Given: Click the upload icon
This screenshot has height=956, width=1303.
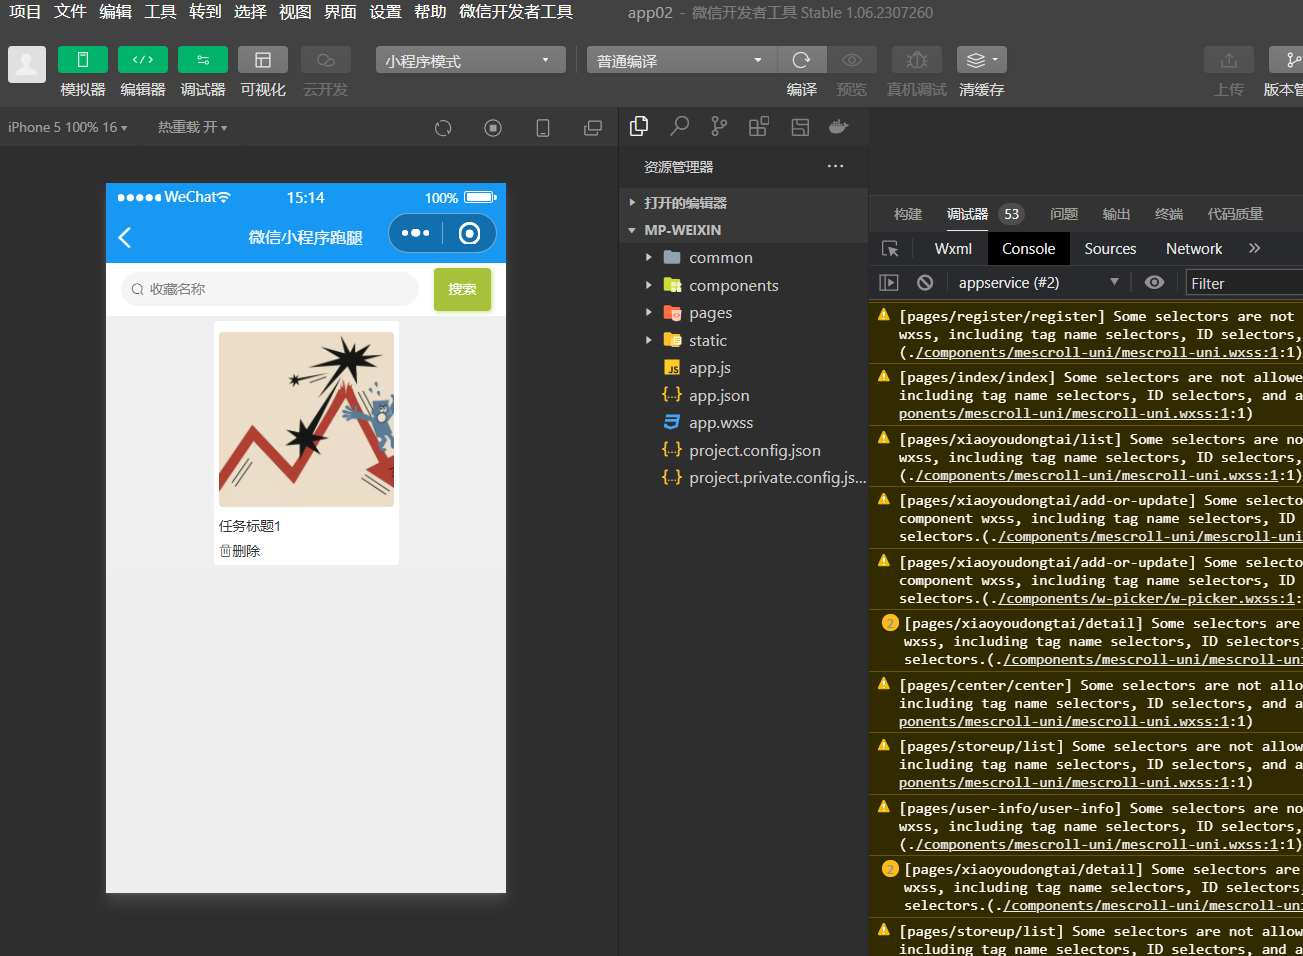Looking at the screenshot, I should click(1229, 60).
